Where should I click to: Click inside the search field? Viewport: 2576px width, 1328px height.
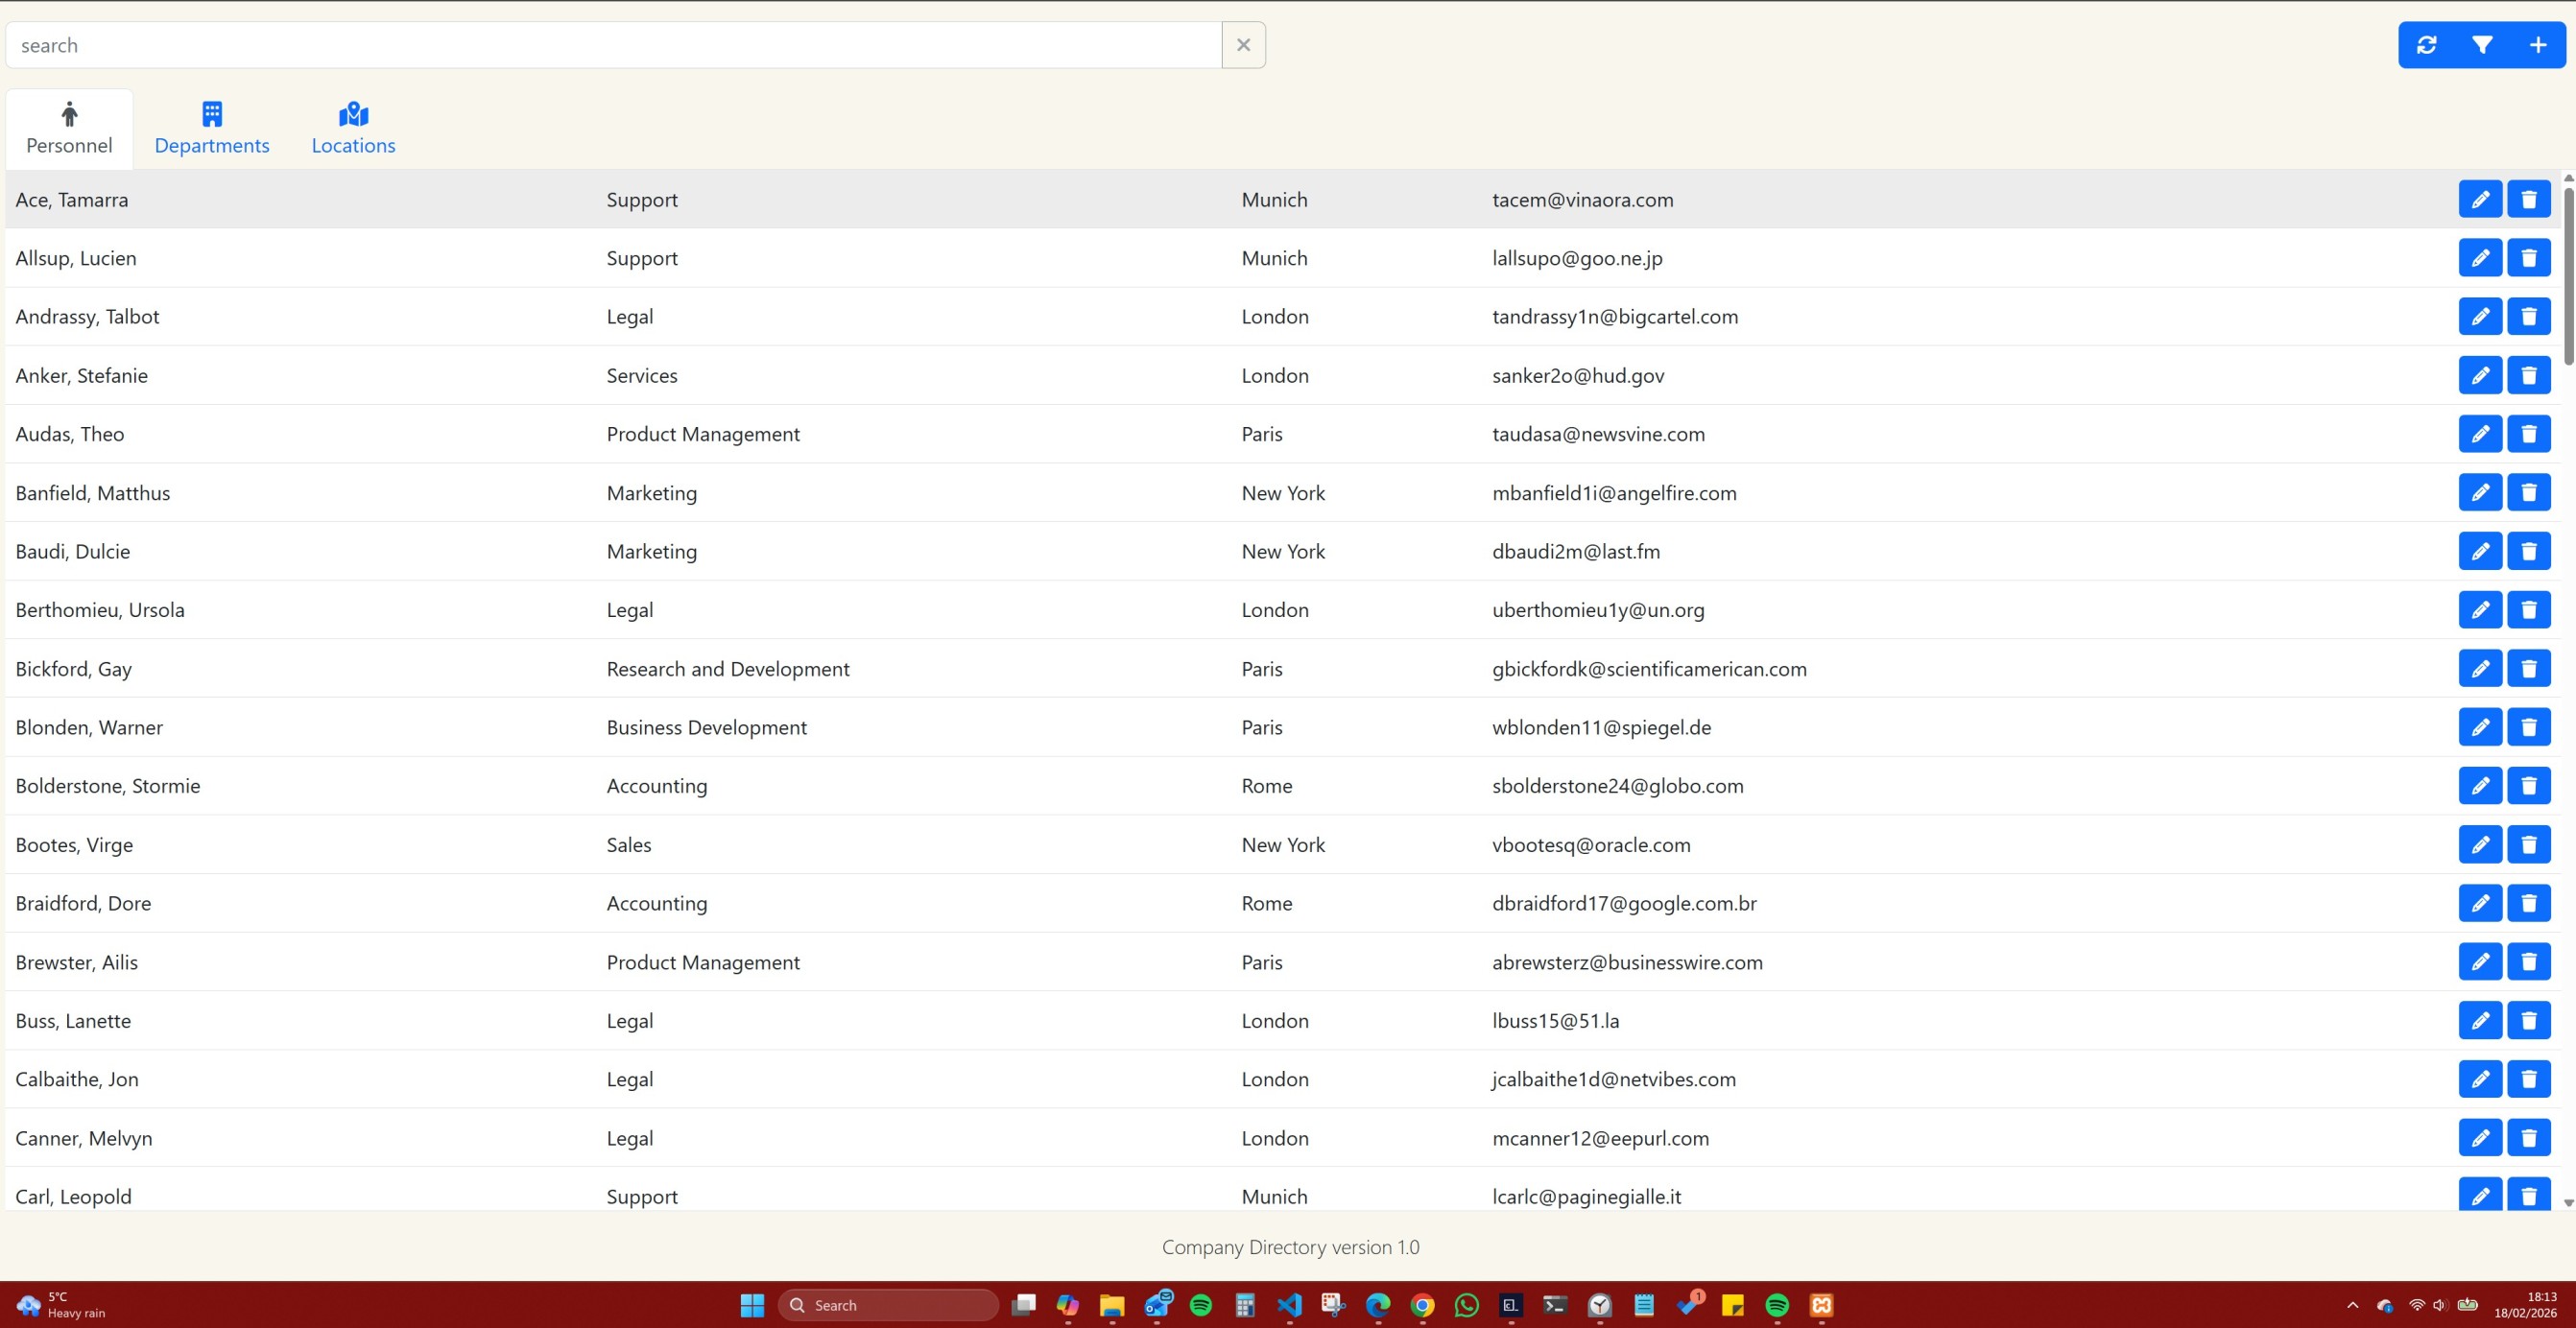tap(600, 44)
